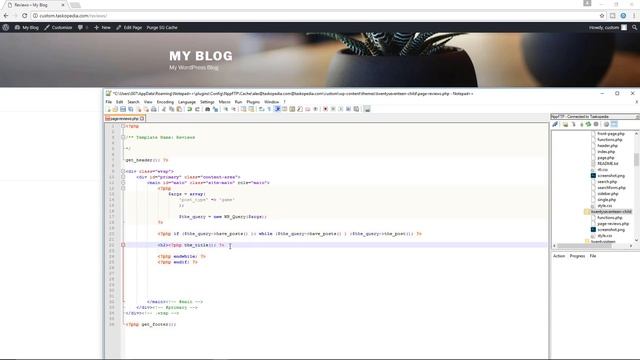Collapse the Template Name comment fold
The width and height of the screenshot is (640, 360).
point(123,138)
